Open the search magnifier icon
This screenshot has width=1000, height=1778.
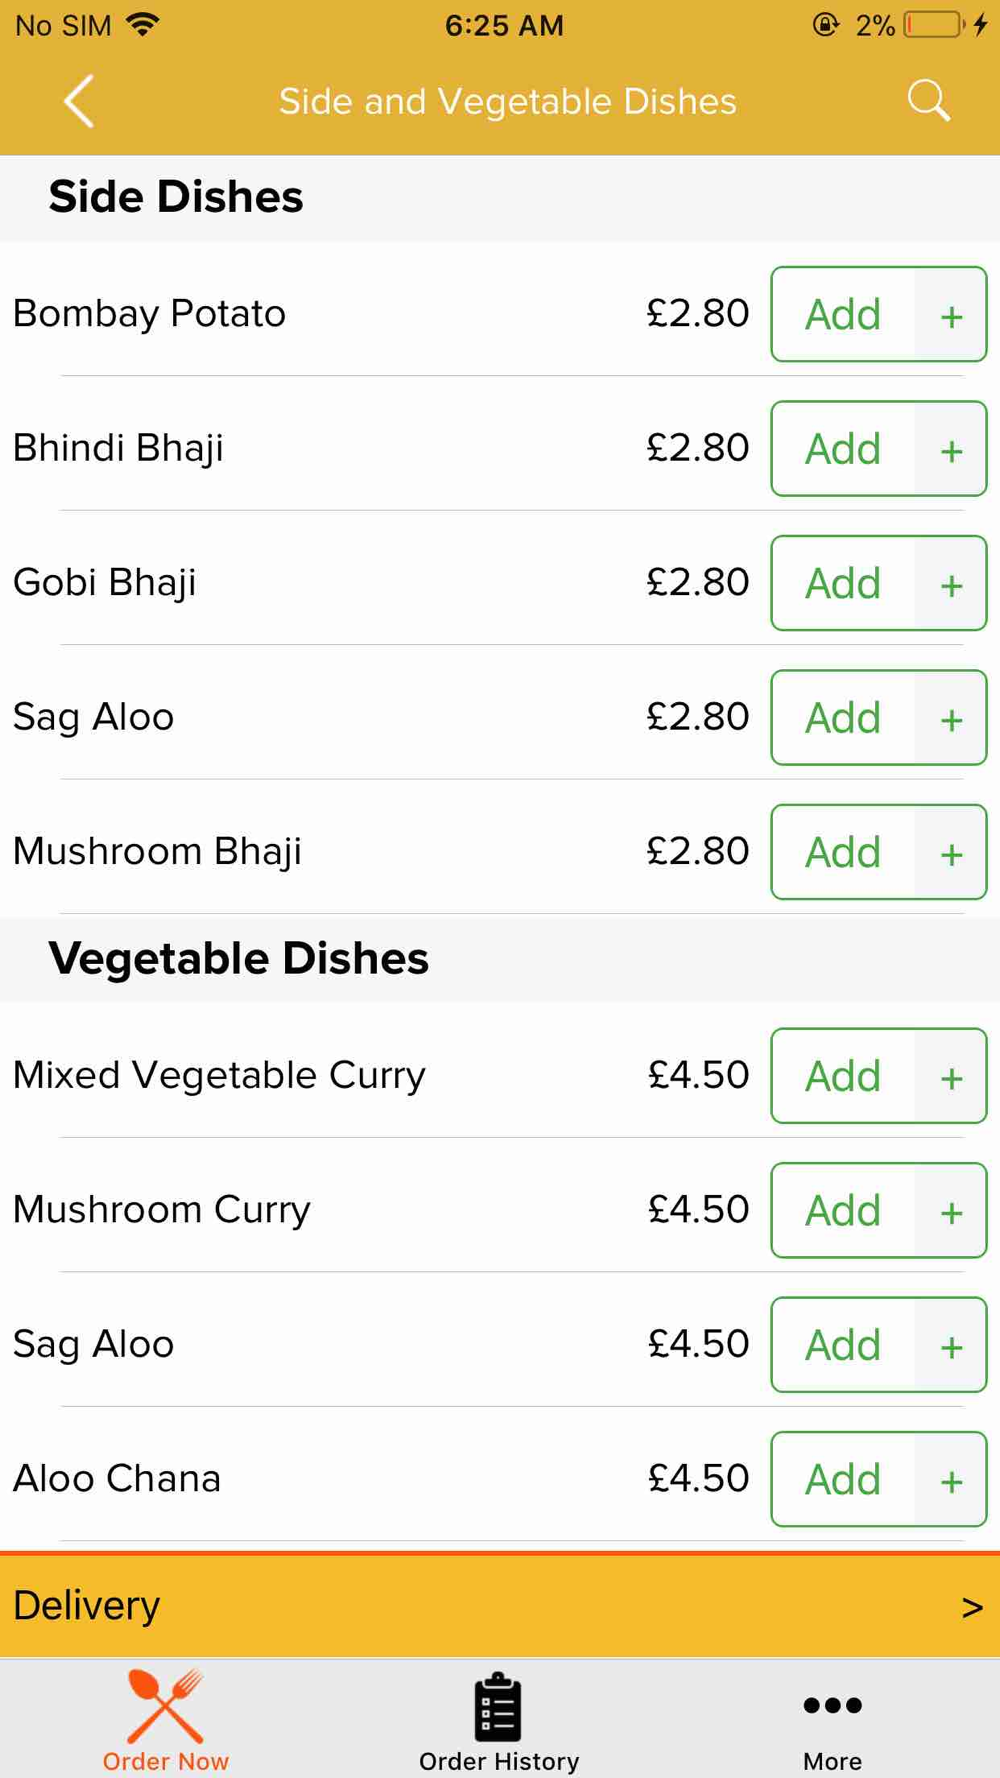coord(928,101)
